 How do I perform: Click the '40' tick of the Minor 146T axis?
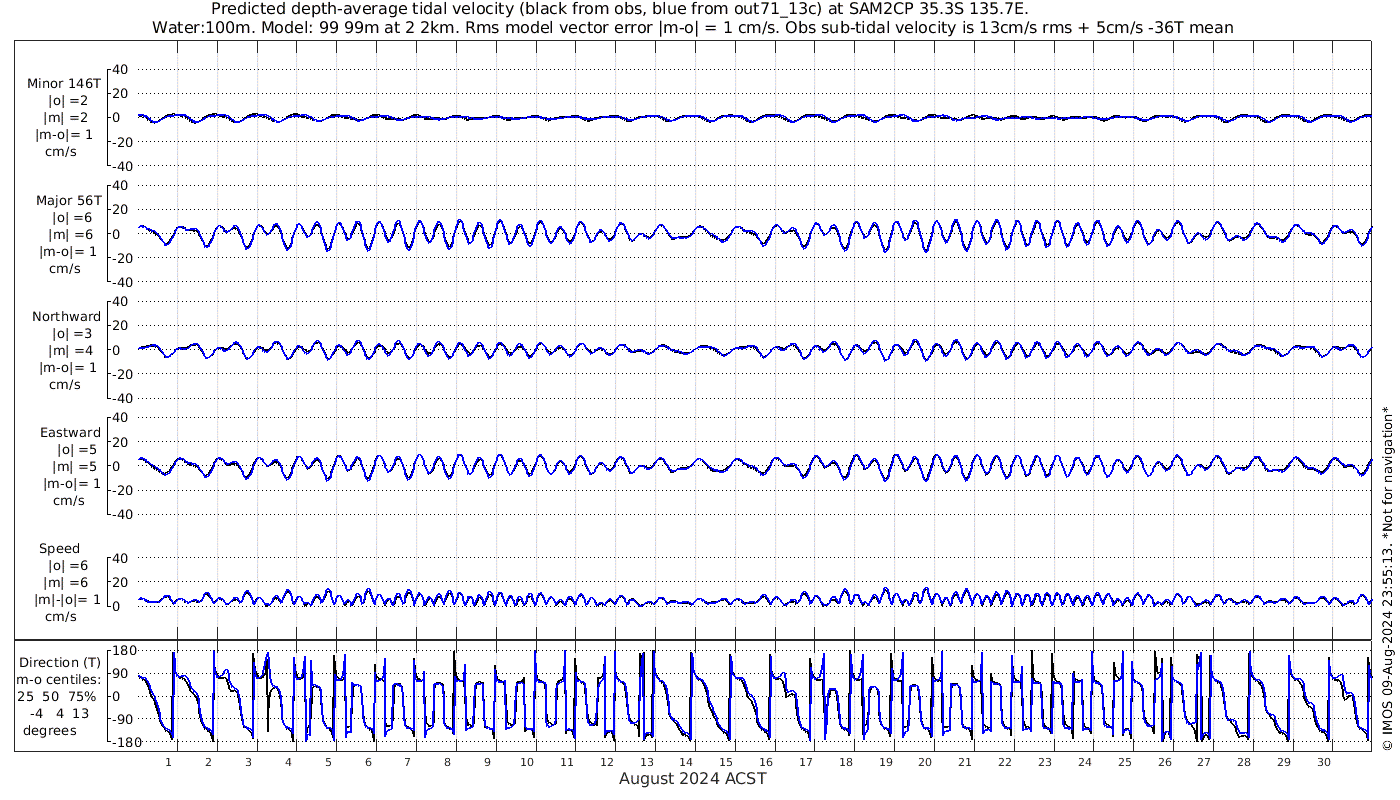click(x=121, y=69)
